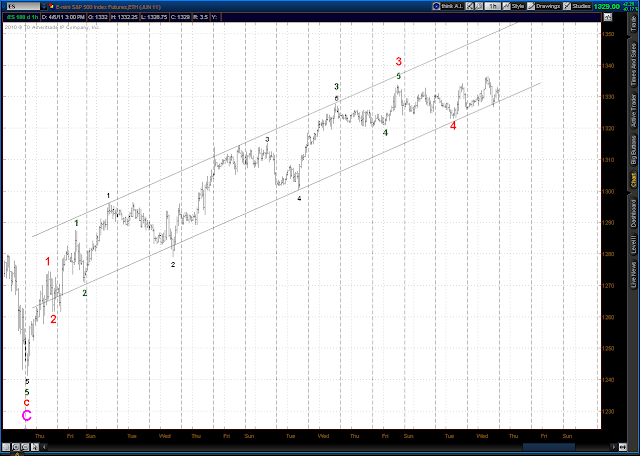Open the Drawings menu
This screenshot has width=640, height=456.
tap(544, 6)
